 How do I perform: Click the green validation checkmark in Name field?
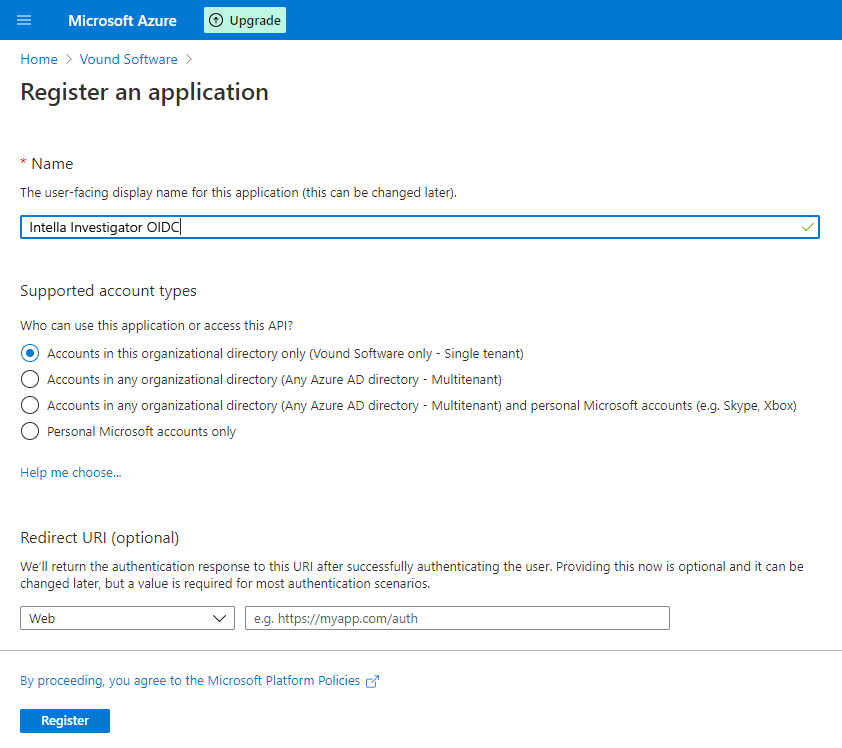(806, 227)
